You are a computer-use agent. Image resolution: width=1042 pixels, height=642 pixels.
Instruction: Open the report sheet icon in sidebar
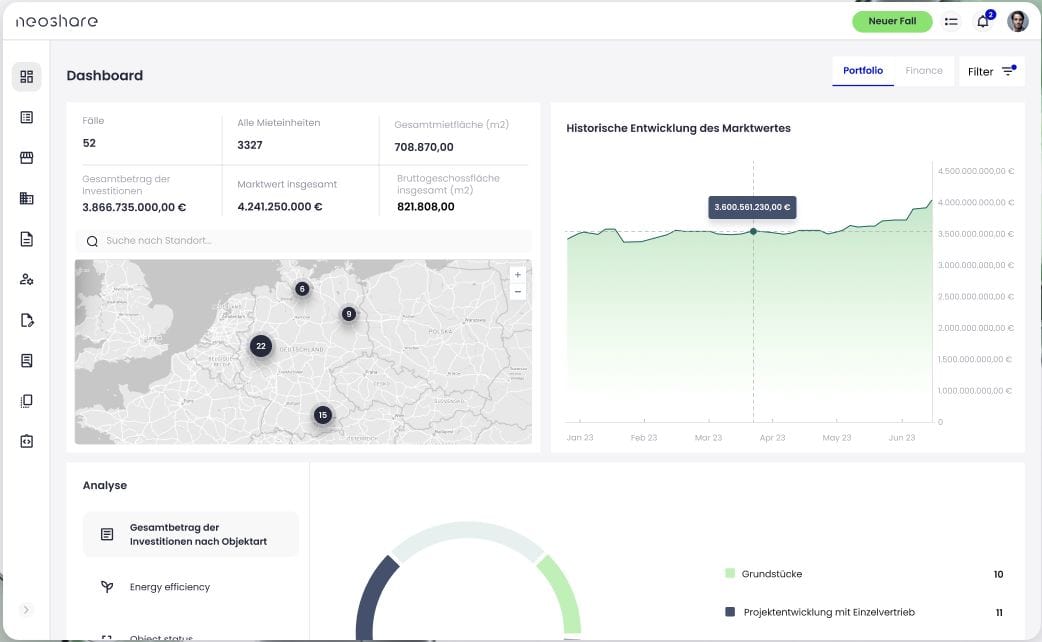tap(27, 361)
